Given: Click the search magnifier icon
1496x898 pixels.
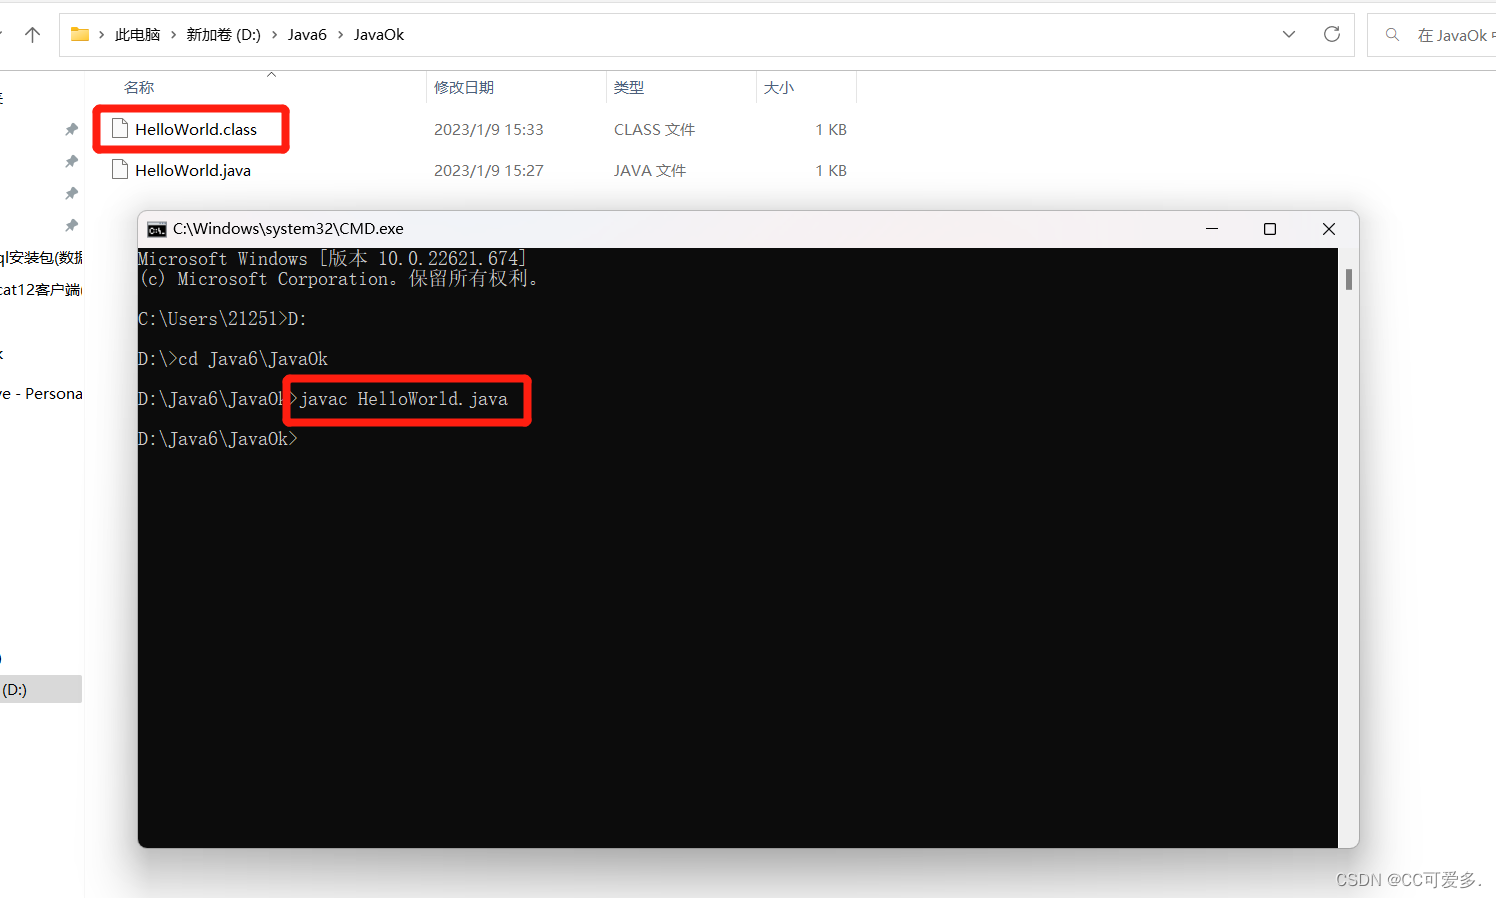Looking at the screenshot, I should point(1392,34).
